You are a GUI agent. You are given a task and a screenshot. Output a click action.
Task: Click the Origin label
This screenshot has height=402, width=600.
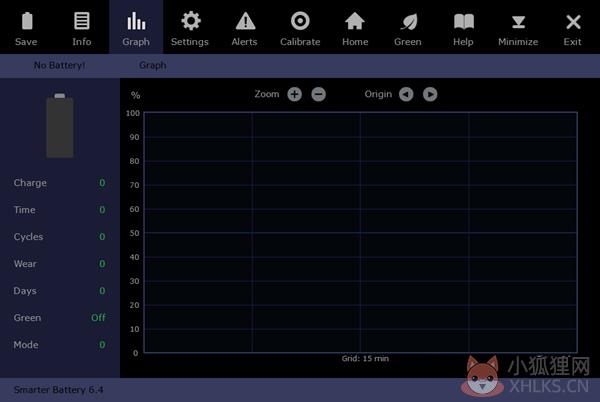coord(378,94)
